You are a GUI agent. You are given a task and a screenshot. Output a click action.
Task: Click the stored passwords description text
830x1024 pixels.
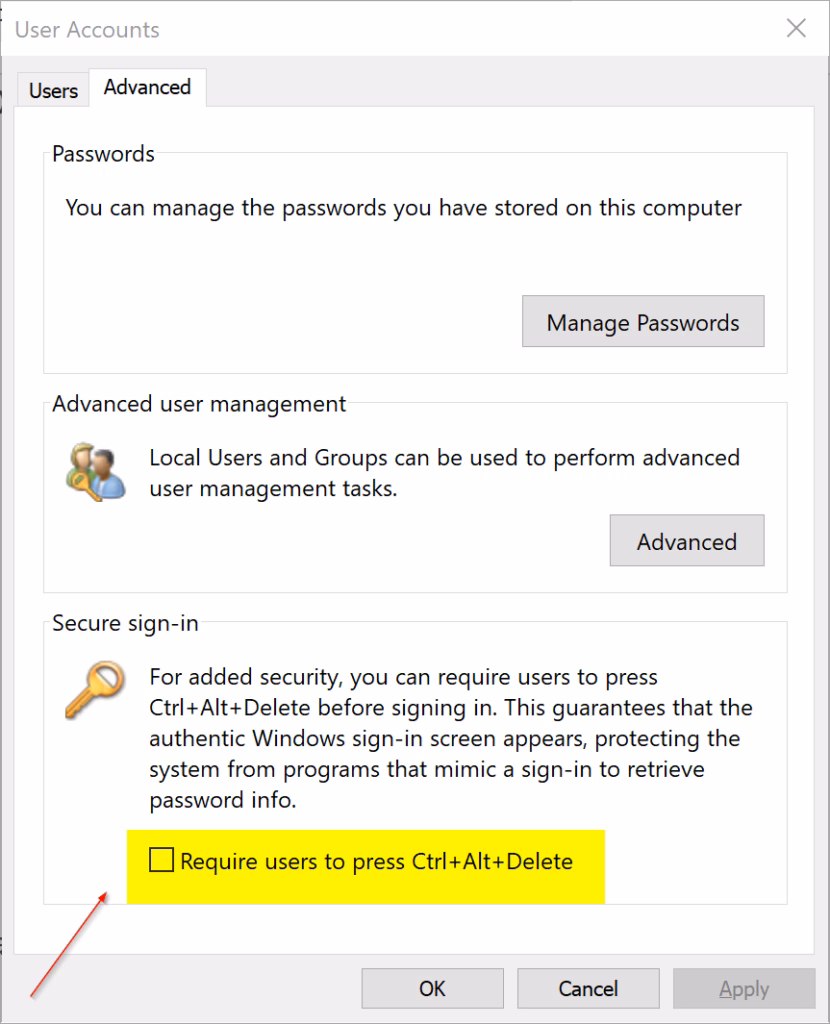(403, 208)
